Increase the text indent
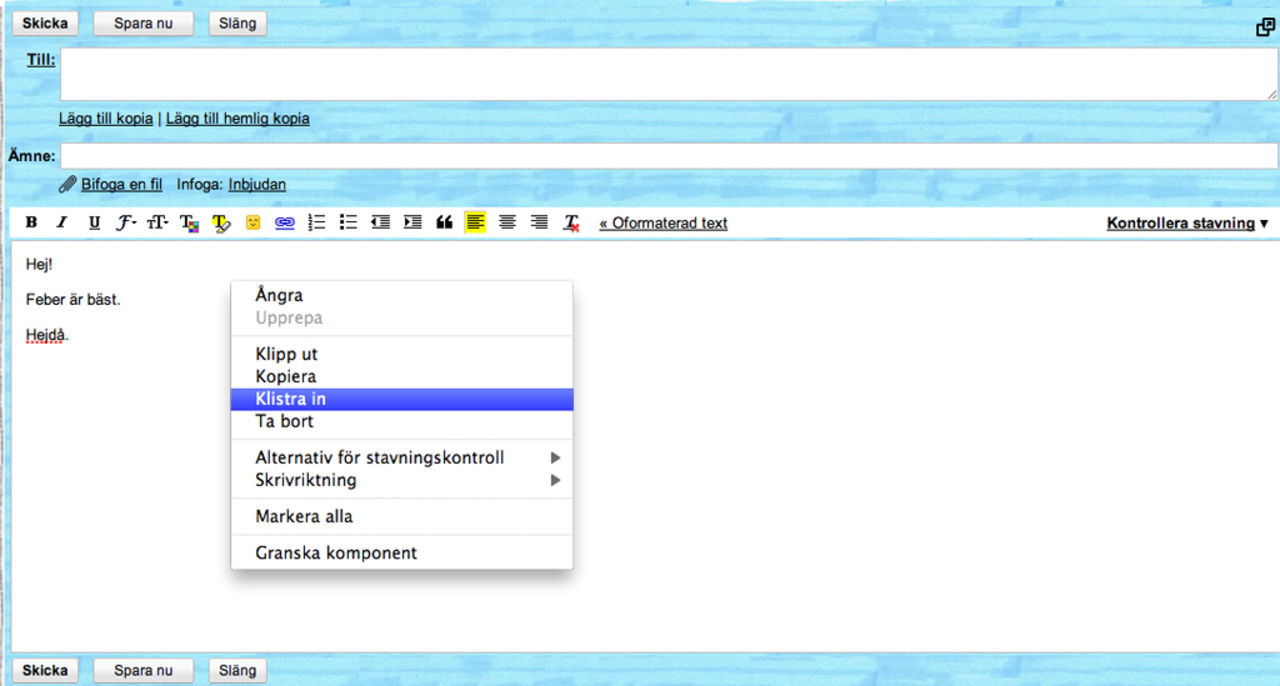 412,222
